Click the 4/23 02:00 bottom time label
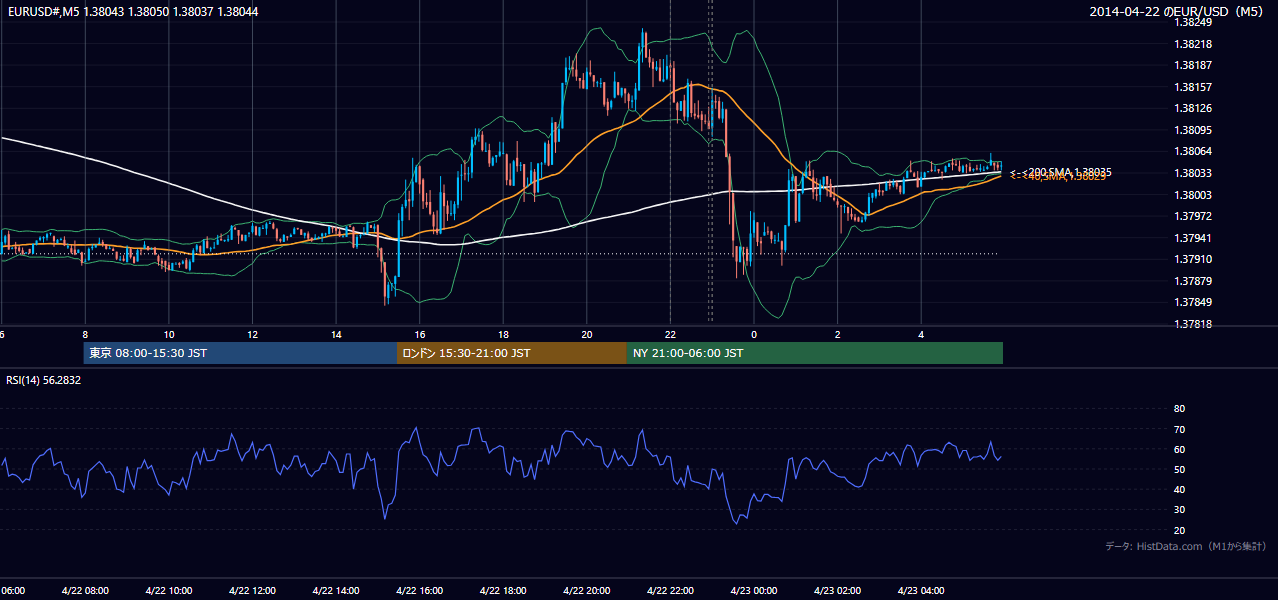The width and height of the screenshot is (1278, 600). tap(838, 590)
